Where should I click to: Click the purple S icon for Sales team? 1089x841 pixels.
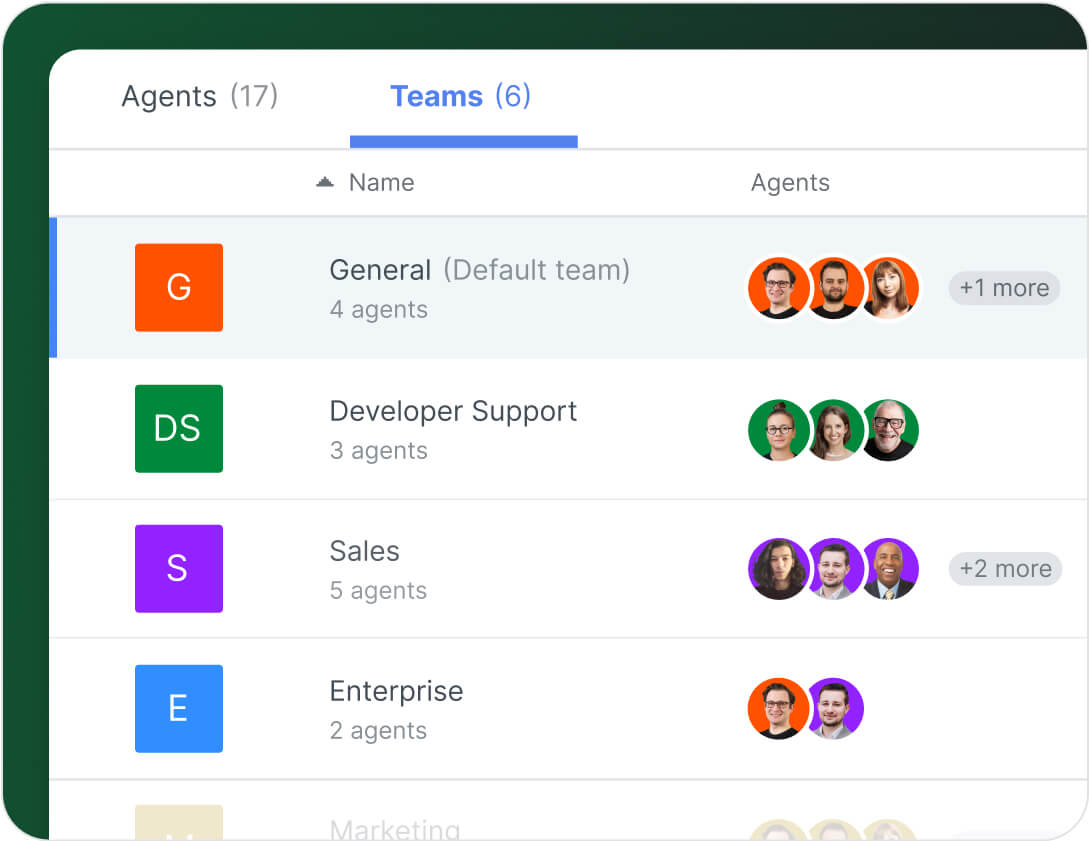[178, 568]
